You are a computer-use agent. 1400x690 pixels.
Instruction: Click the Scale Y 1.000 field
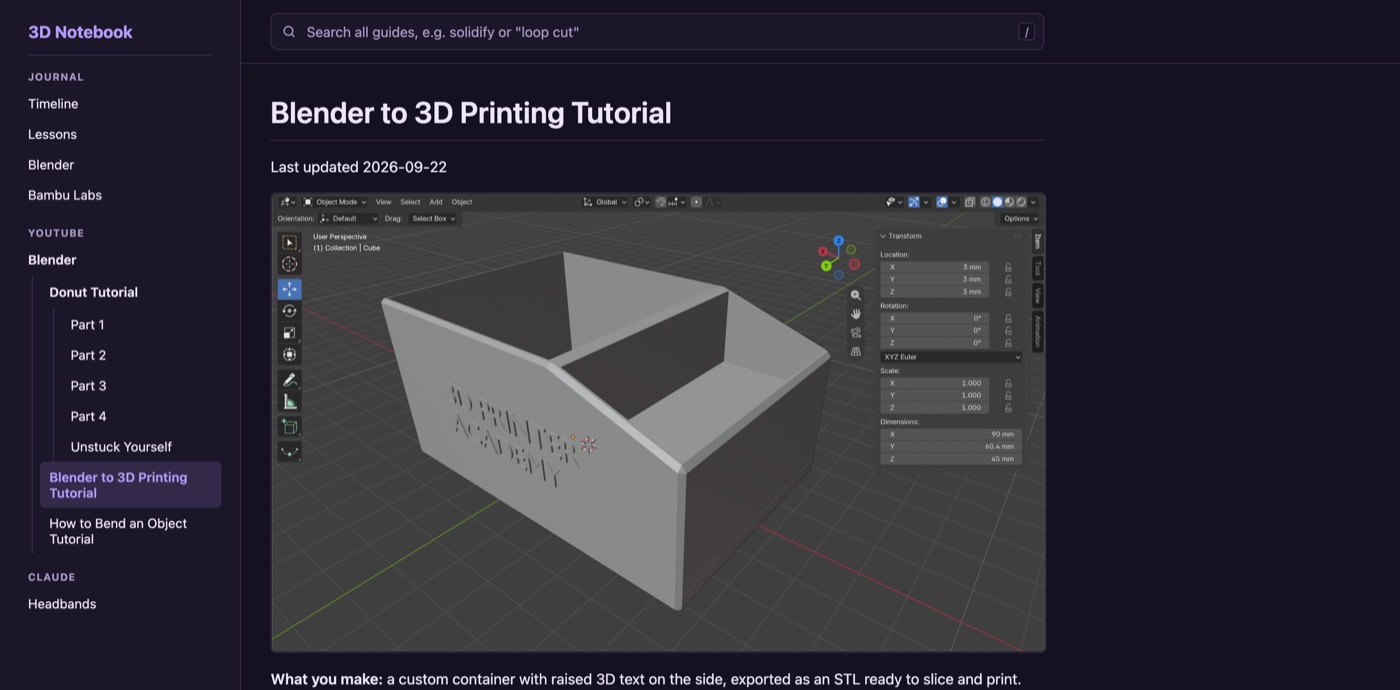[934, 395]
